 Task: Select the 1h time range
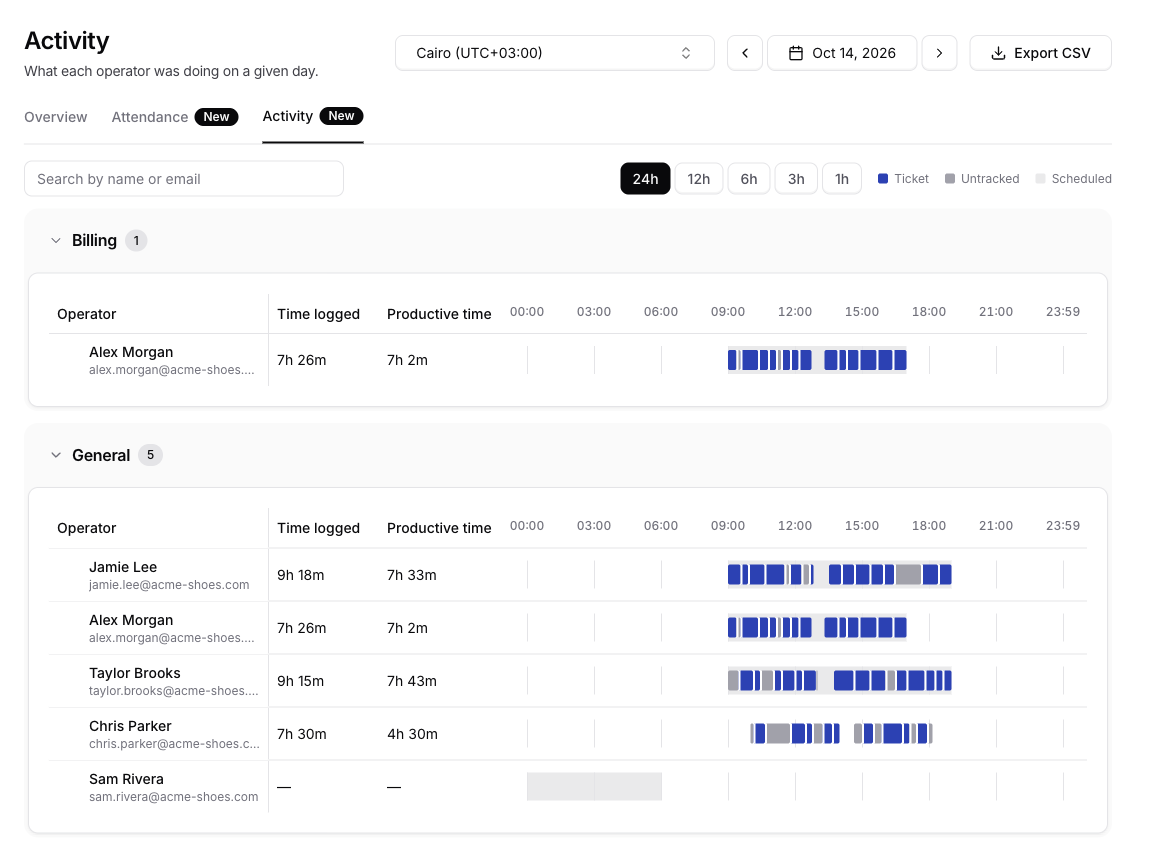[x=842, y=179]
